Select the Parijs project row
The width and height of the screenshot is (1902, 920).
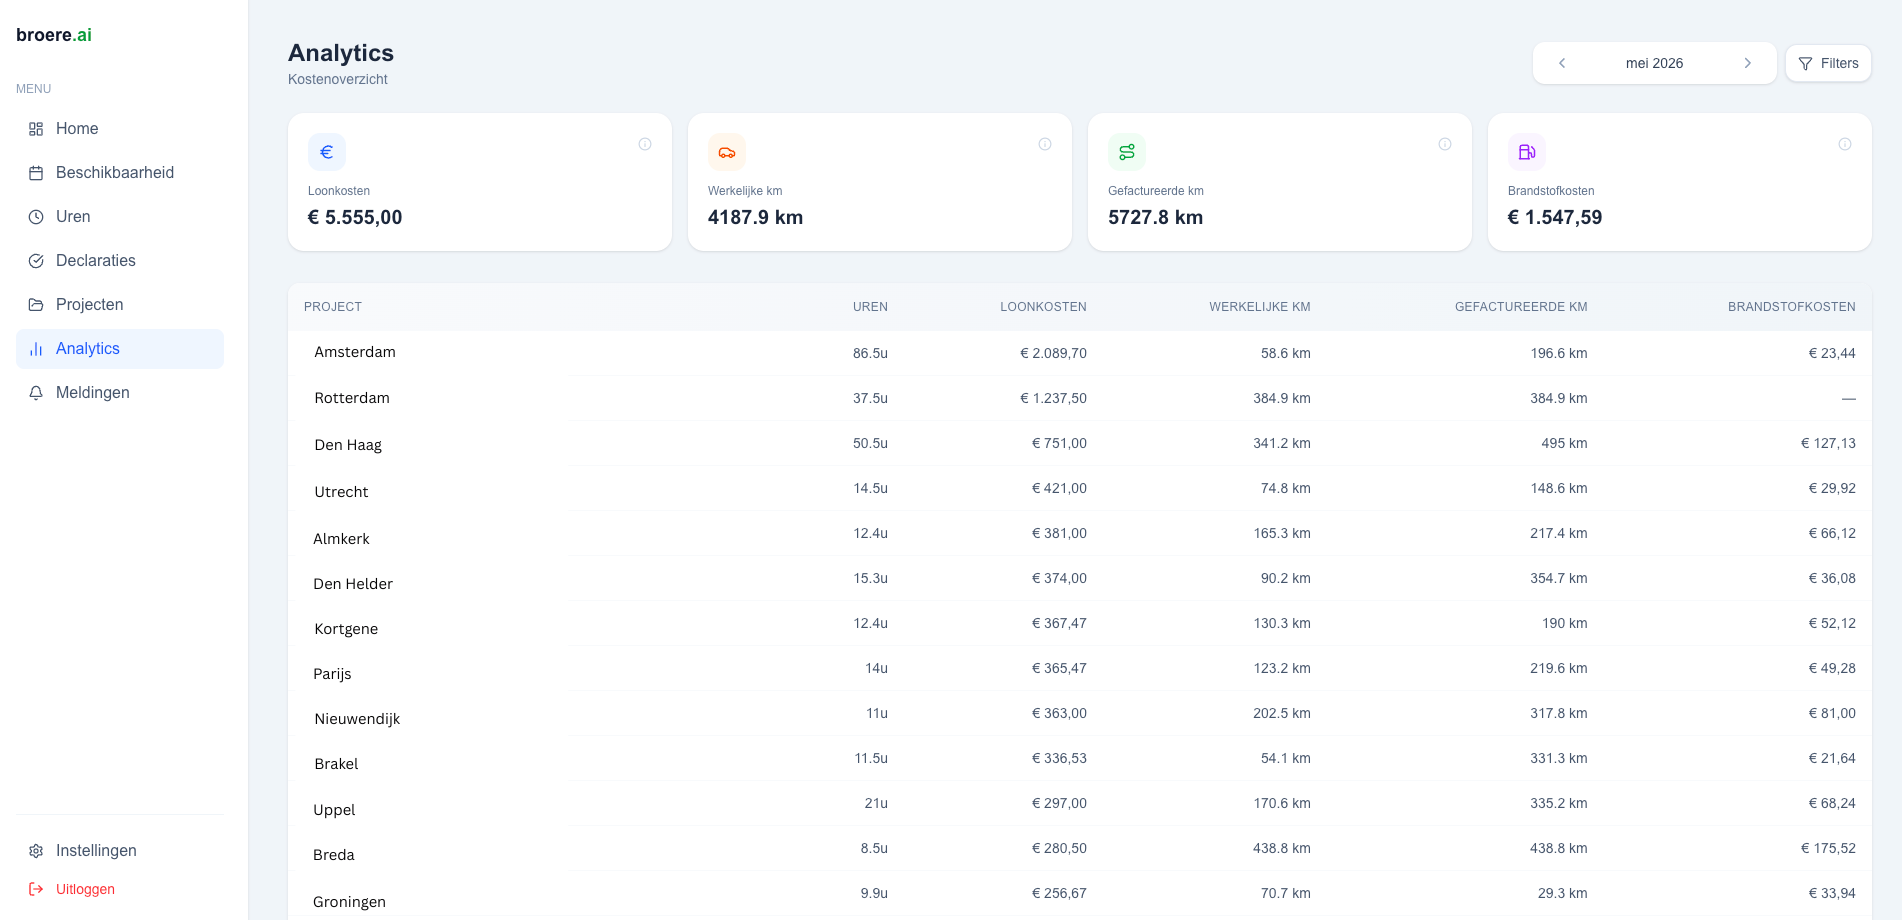tap(1080, 668)
